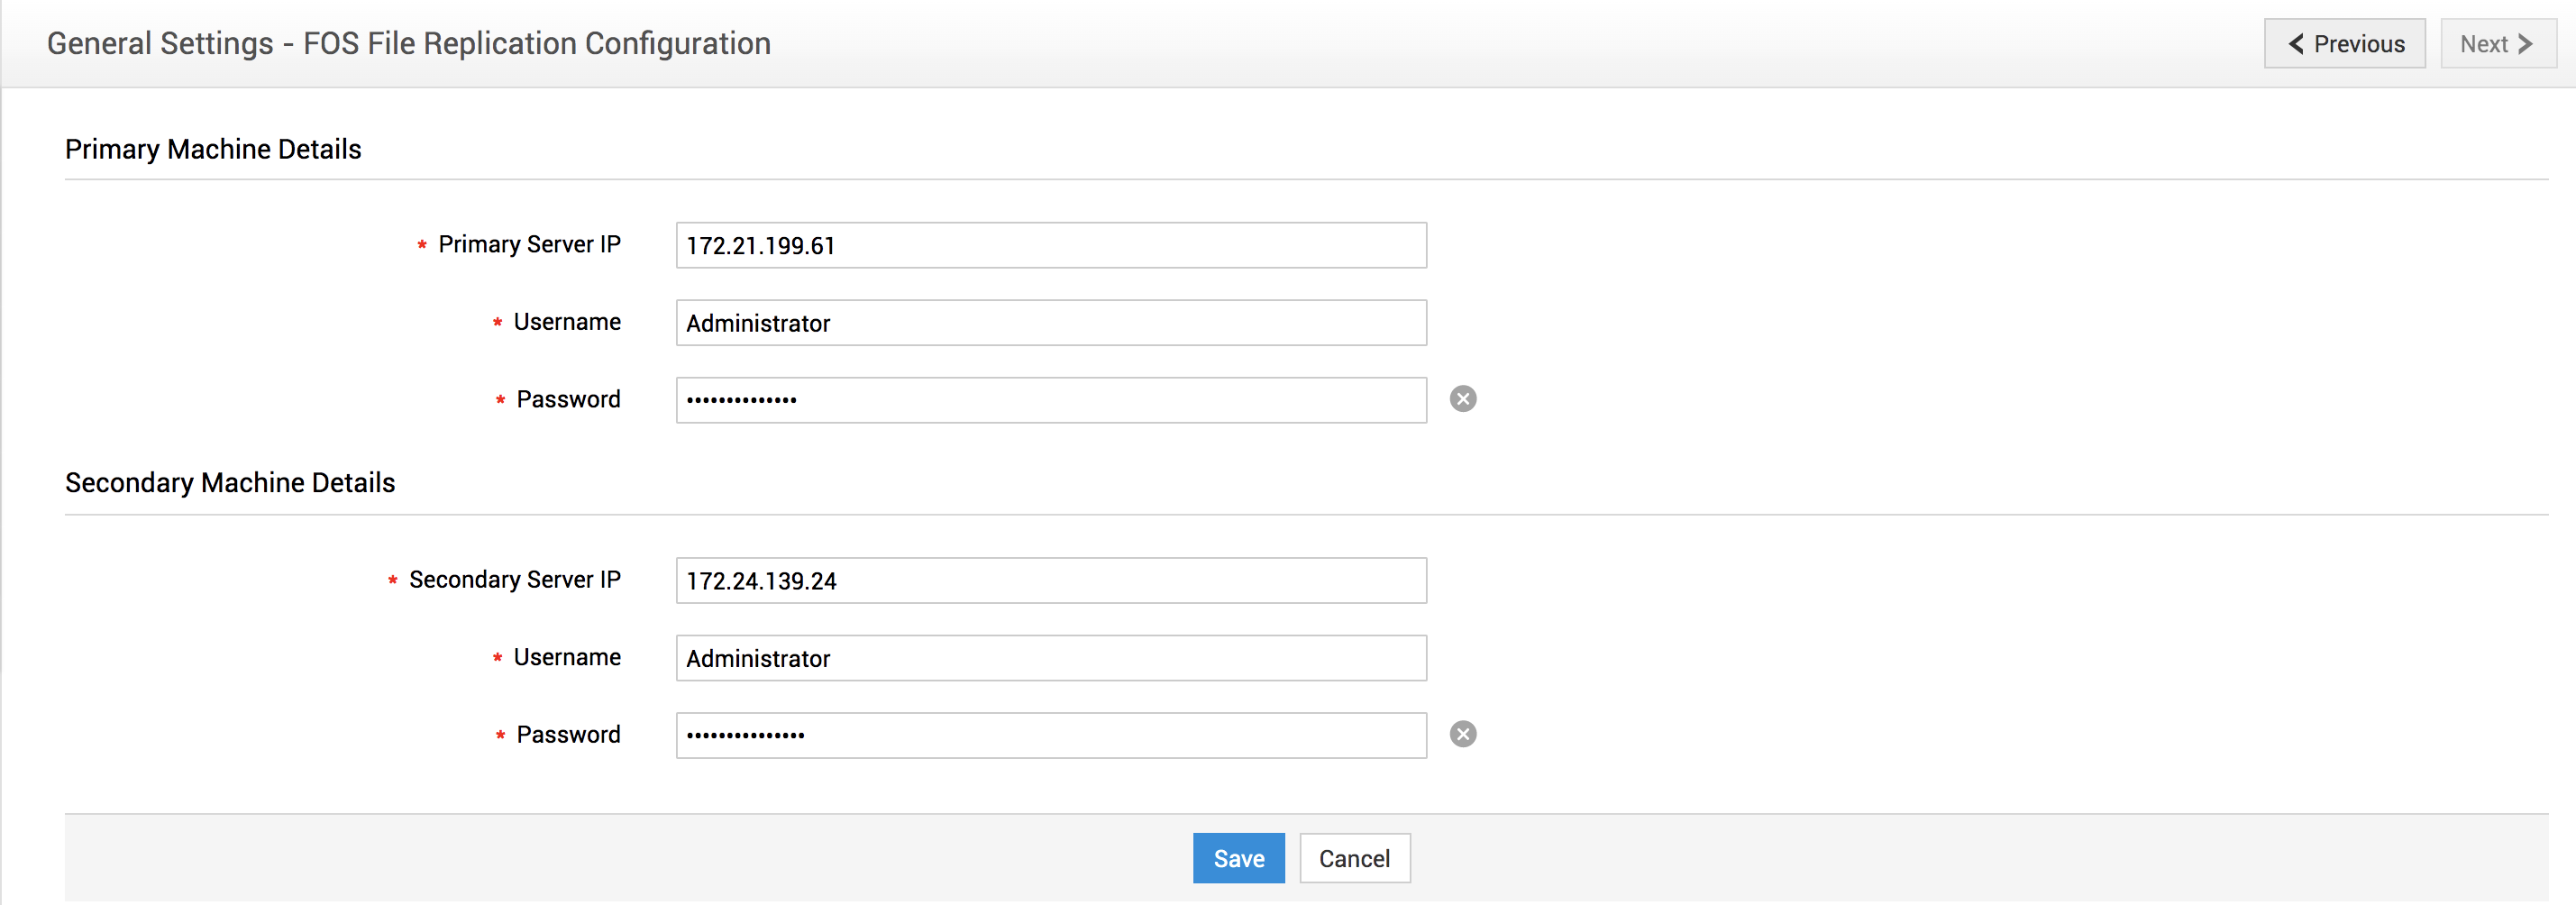
Task: Click the primary machine Username input
Action: click(1050, 323)
